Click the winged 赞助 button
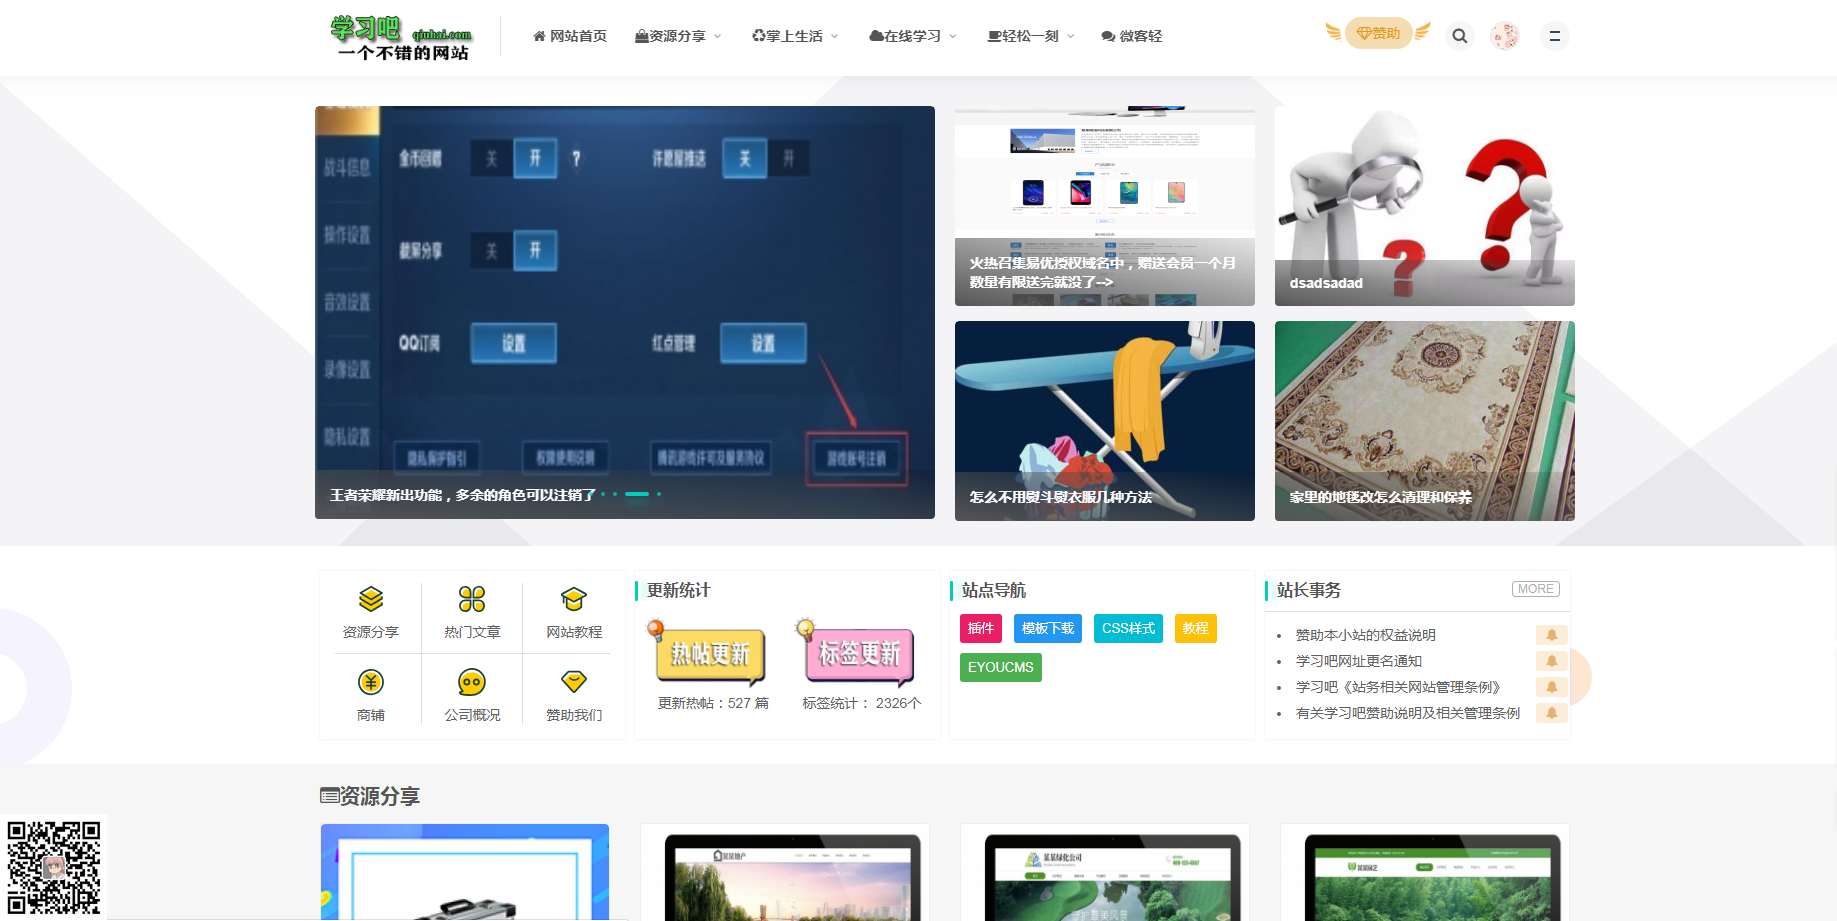The height and width of the screenshot is (921, 1837). point(1378,32)
